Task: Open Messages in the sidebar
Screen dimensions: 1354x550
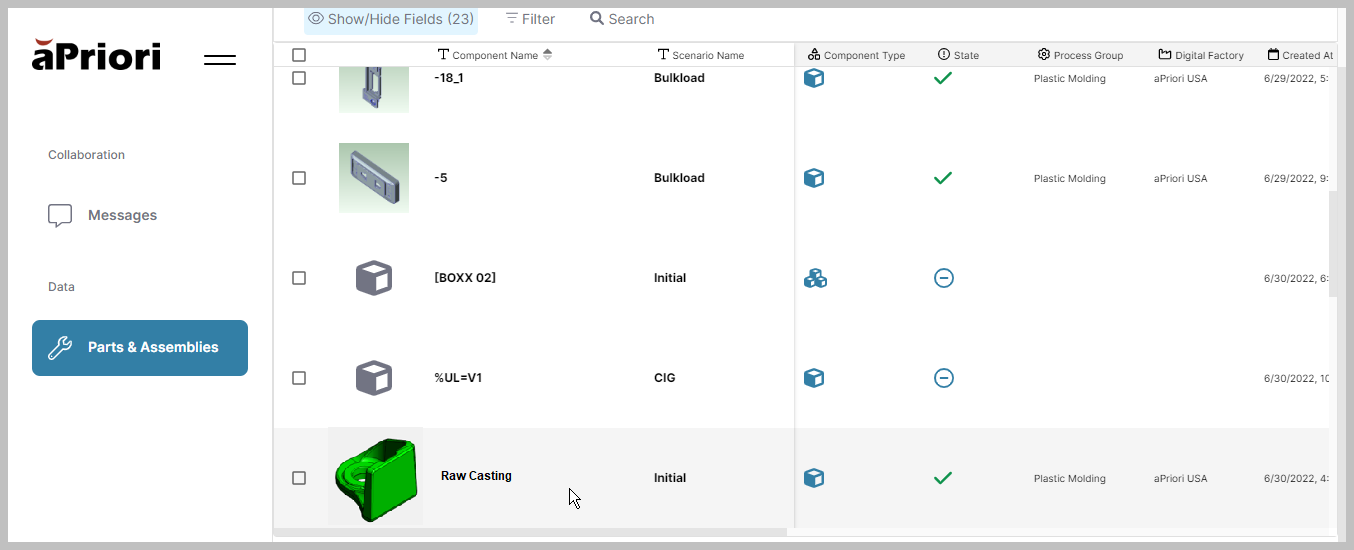Action: [x=122, y=215]
